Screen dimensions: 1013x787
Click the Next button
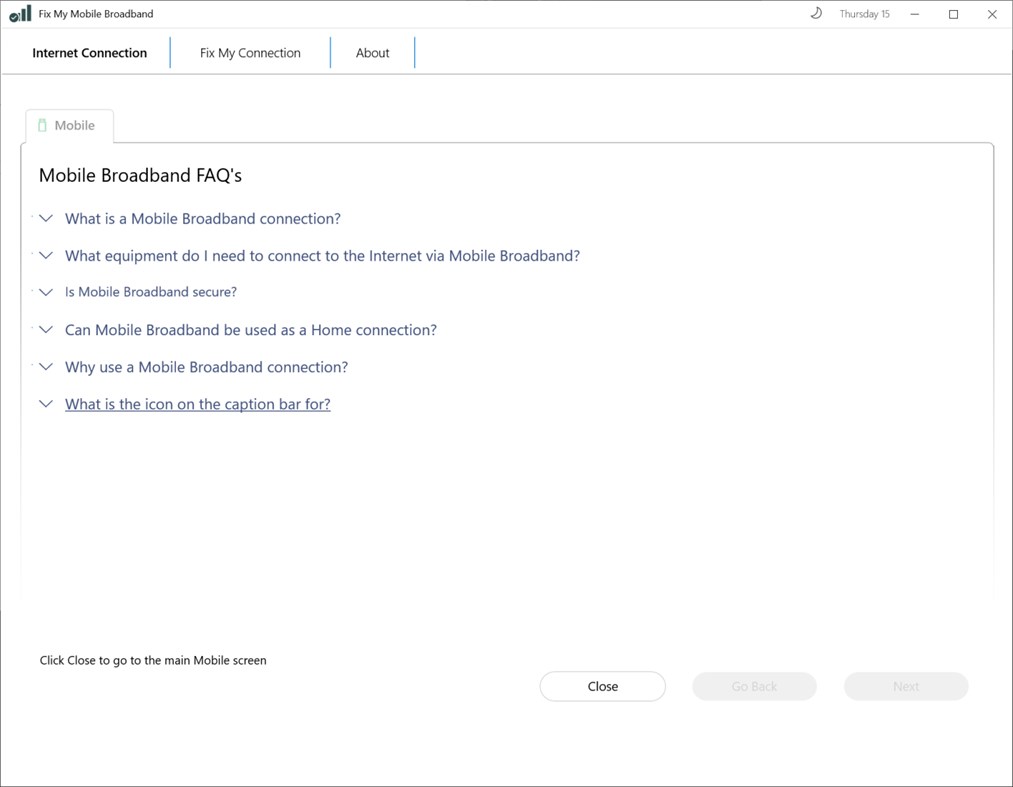tap(905, 686)
